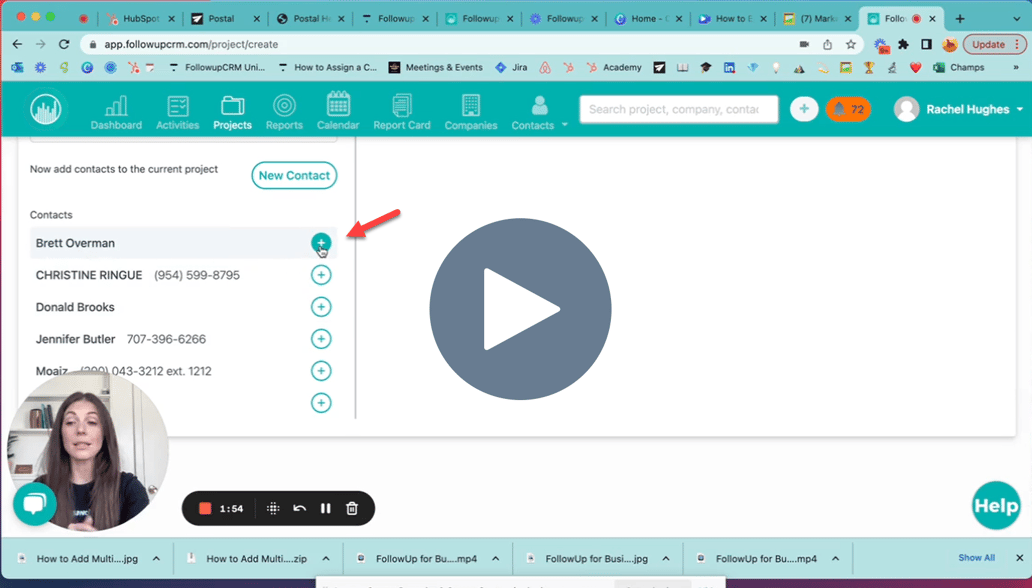Click the notifications bell showing 72
This screenshot has height=588, width=1032.
click(848, 109)
